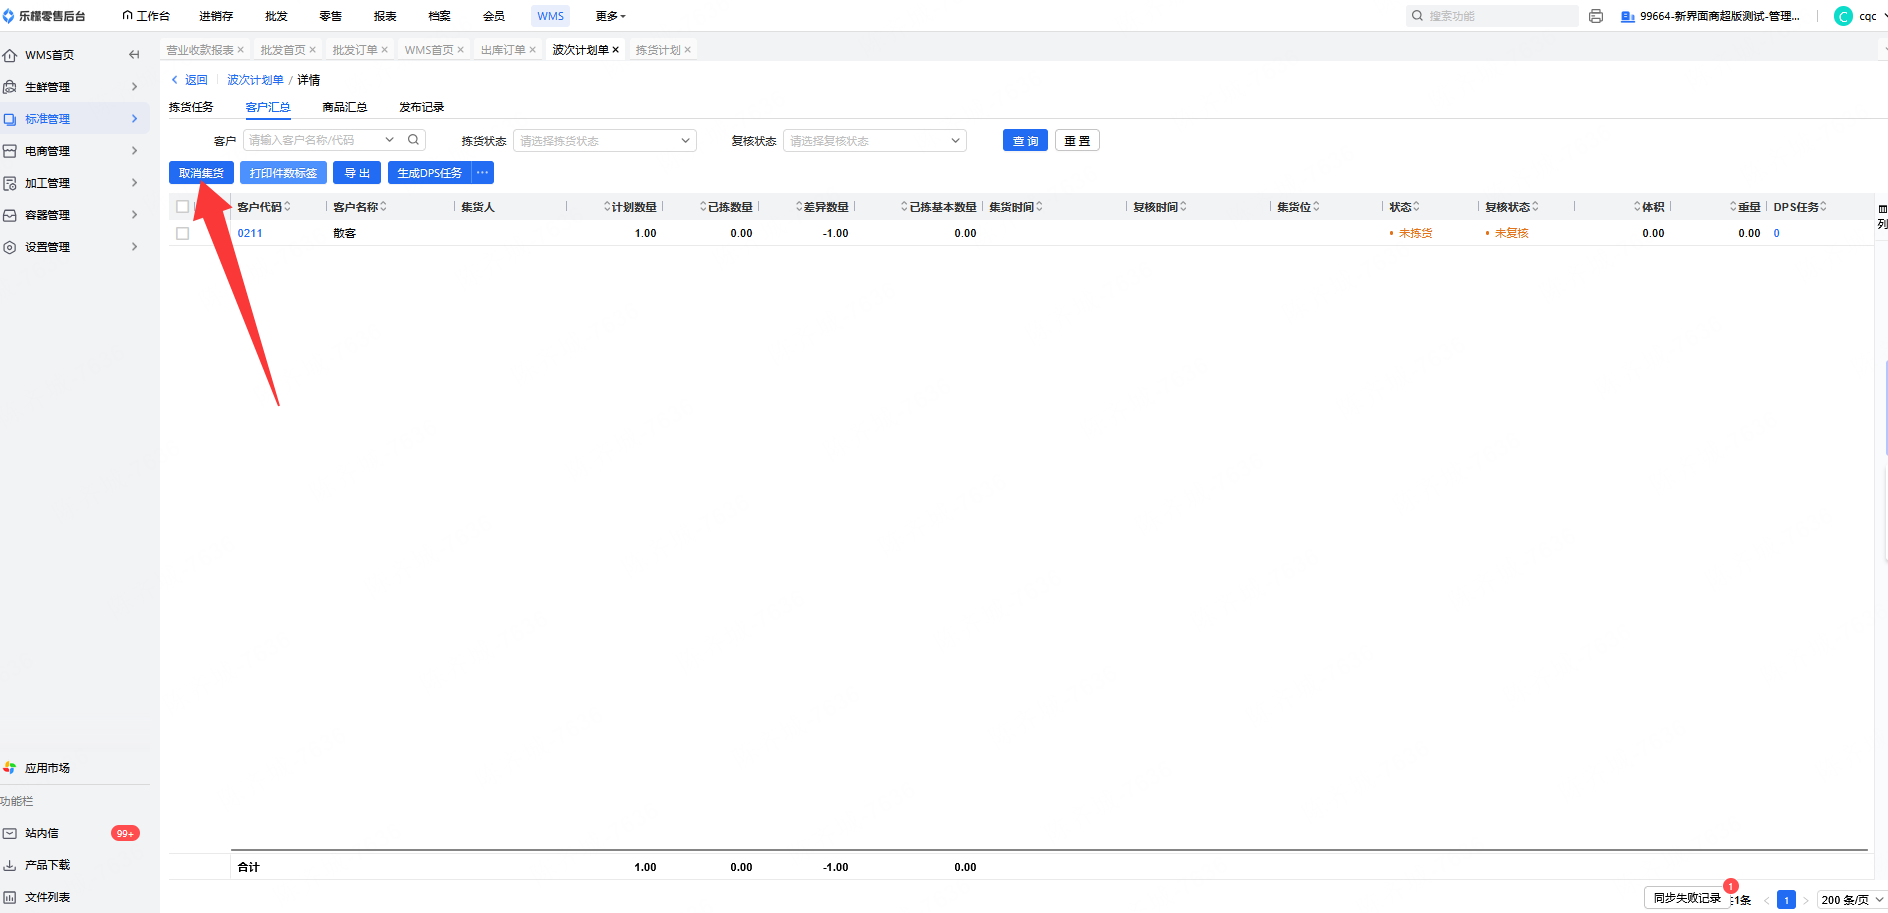
Task: Click the 电商管理 sidebar icon
Action: point(10,151)
